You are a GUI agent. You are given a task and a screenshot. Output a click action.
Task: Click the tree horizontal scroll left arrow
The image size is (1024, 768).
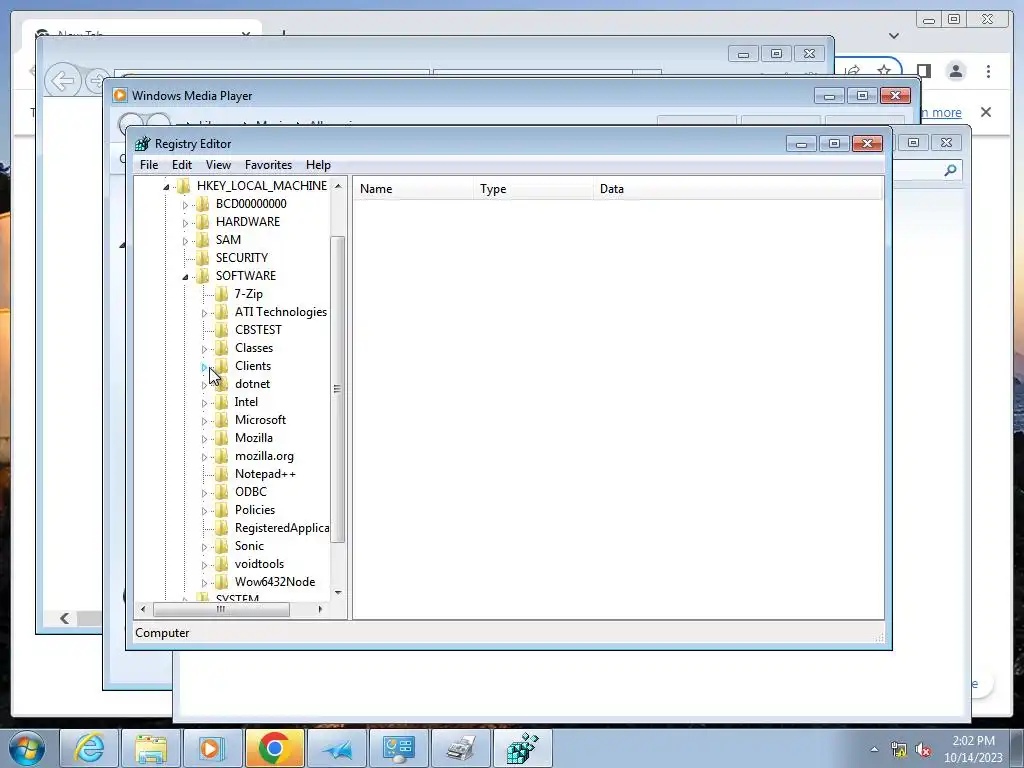[x=143, y=609]
